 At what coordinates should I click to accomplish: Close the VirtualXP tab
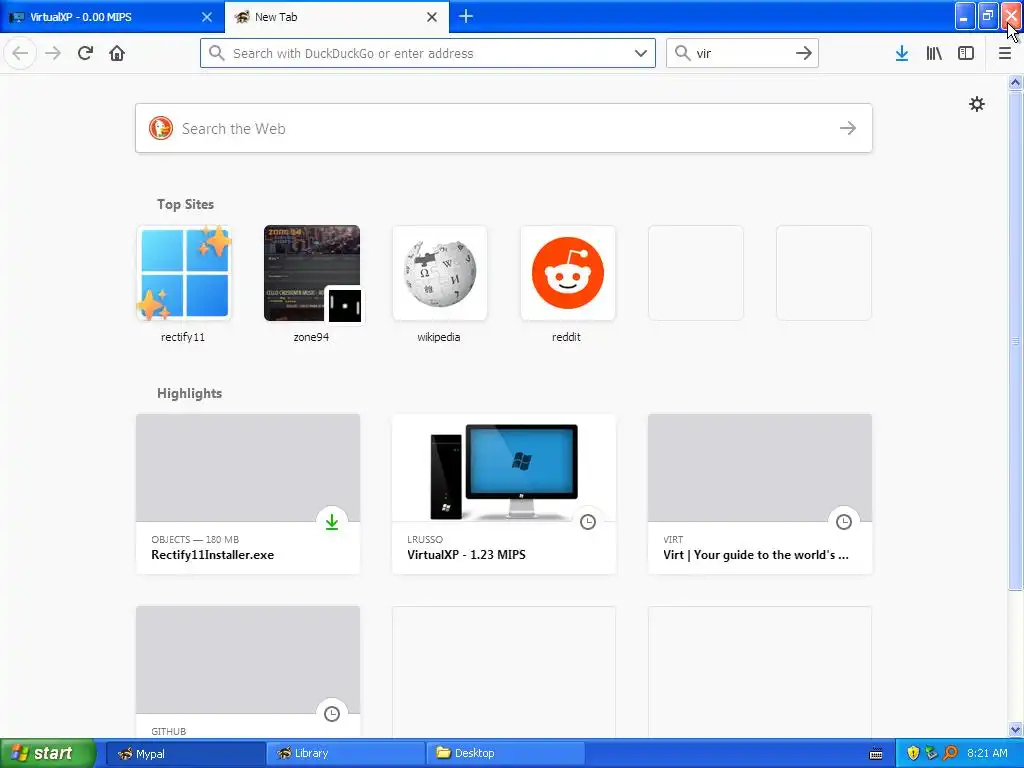coord(207,17)
